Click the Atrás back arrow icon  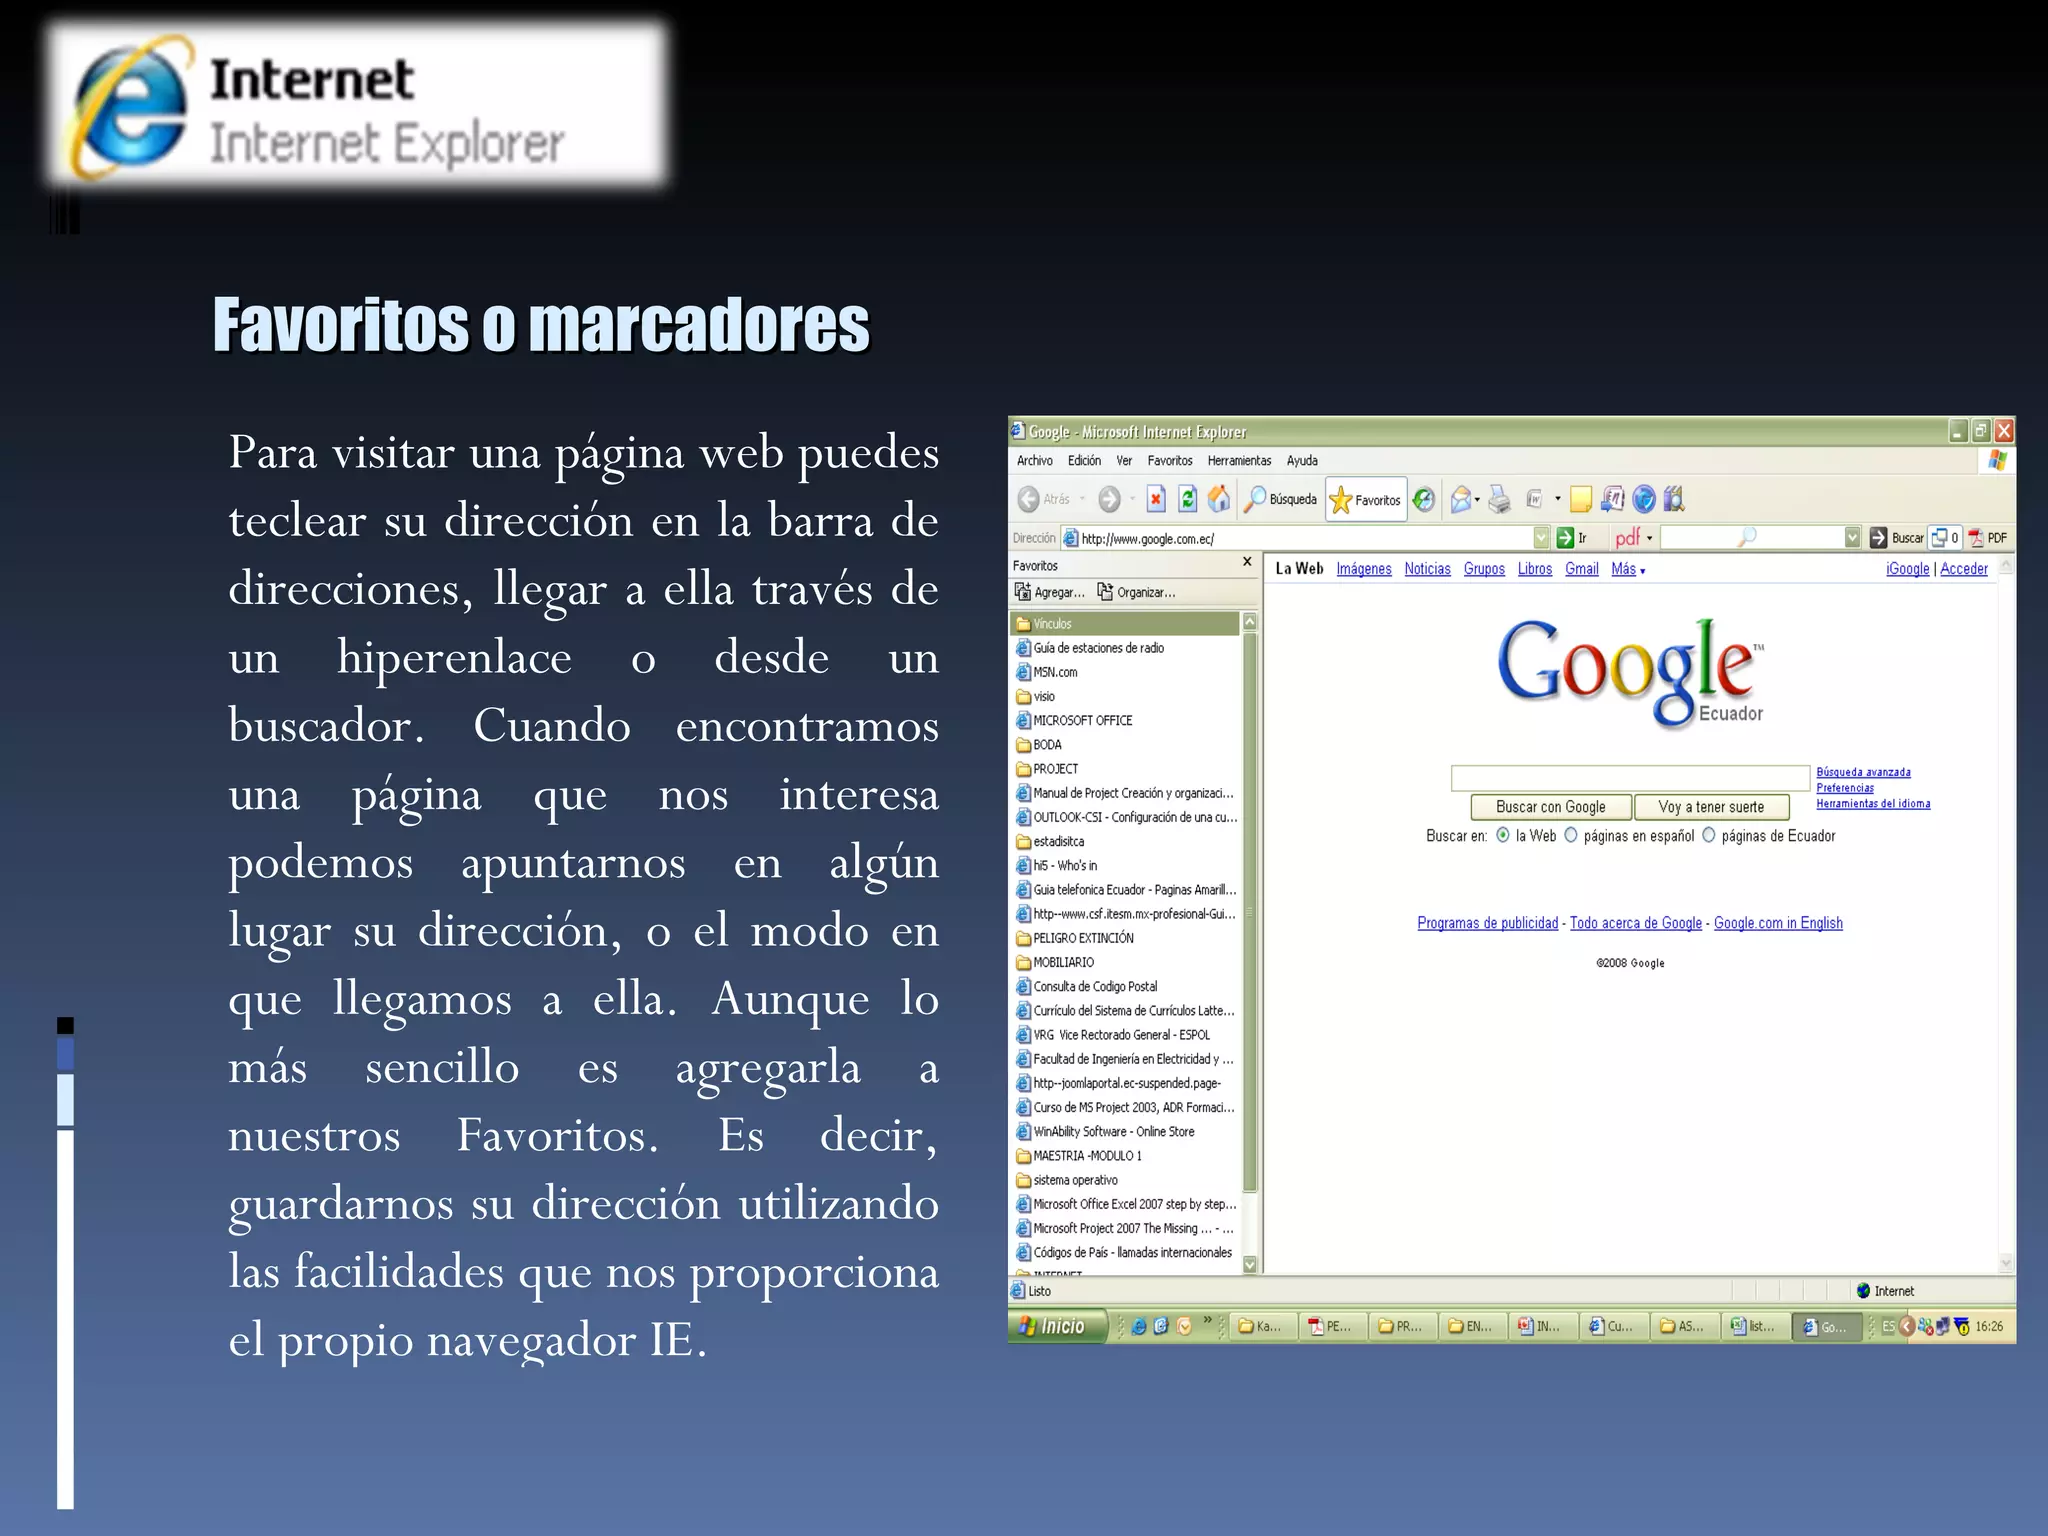1028,499
